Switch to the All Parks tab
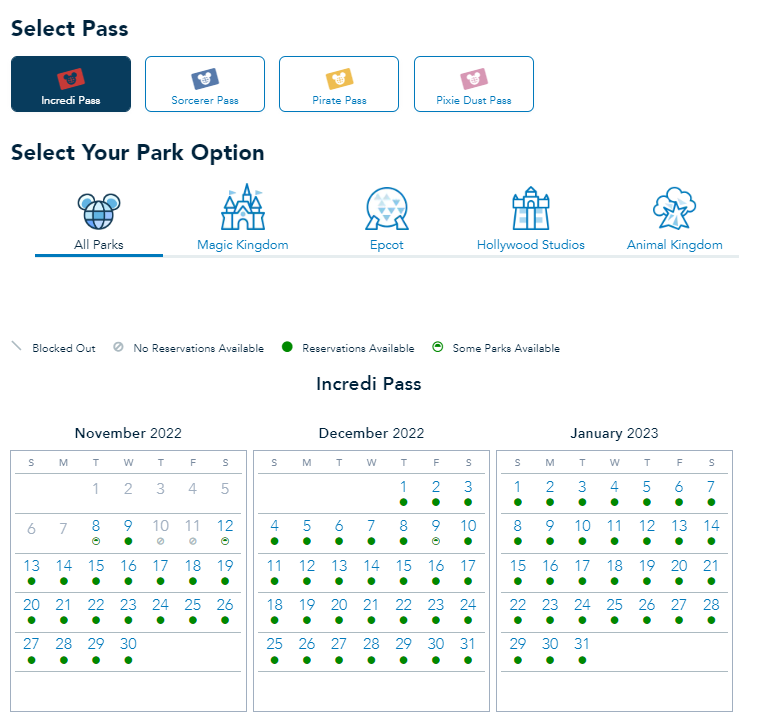This screenshot has height=725, width=765. [99, 245]
